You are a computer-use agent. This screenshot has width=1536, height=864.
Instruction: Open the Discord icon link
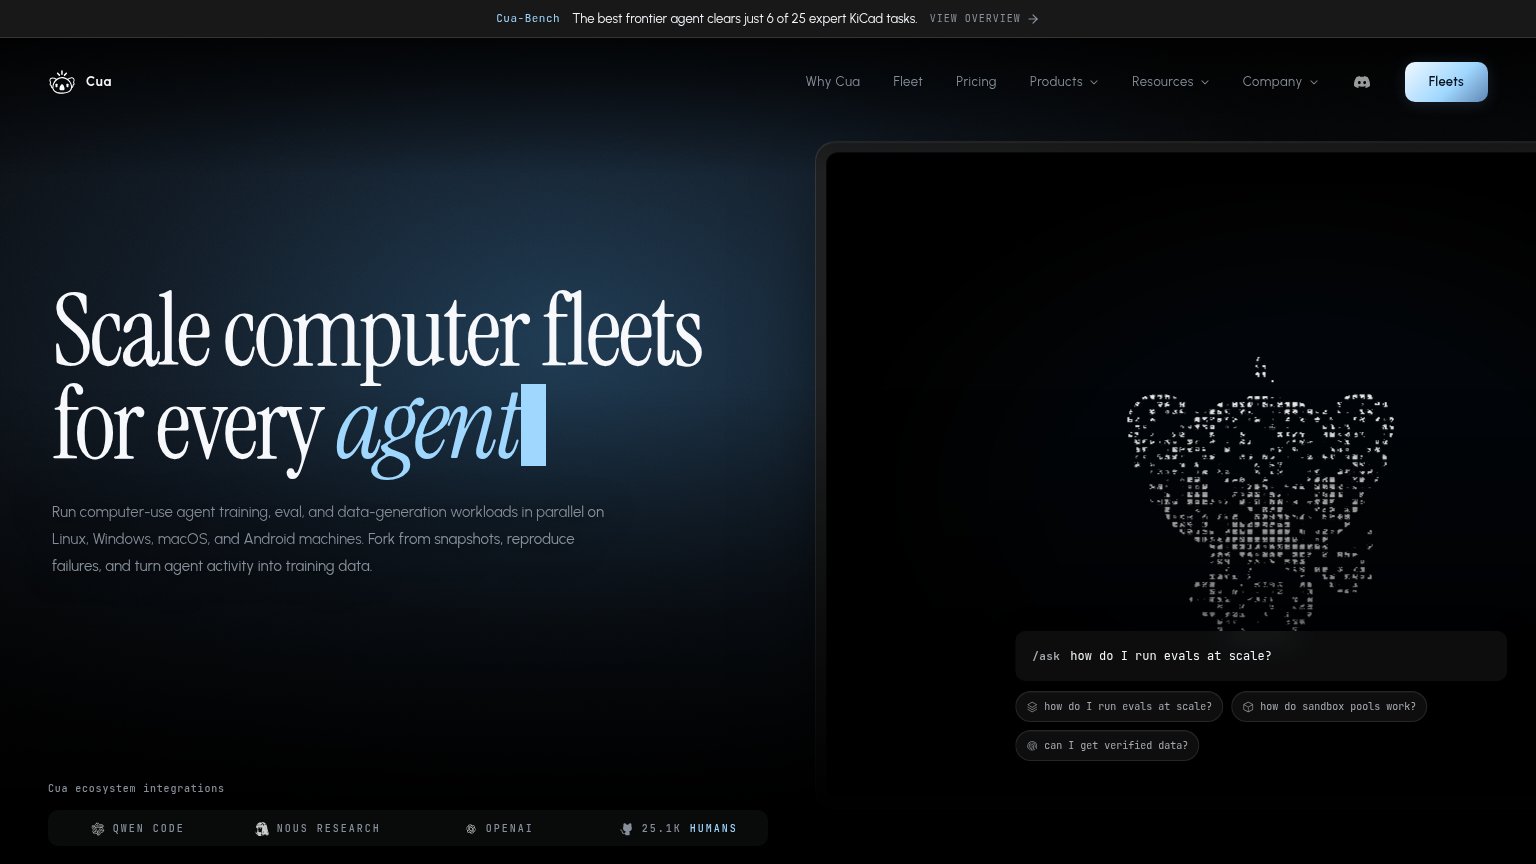click(1361, 82)
